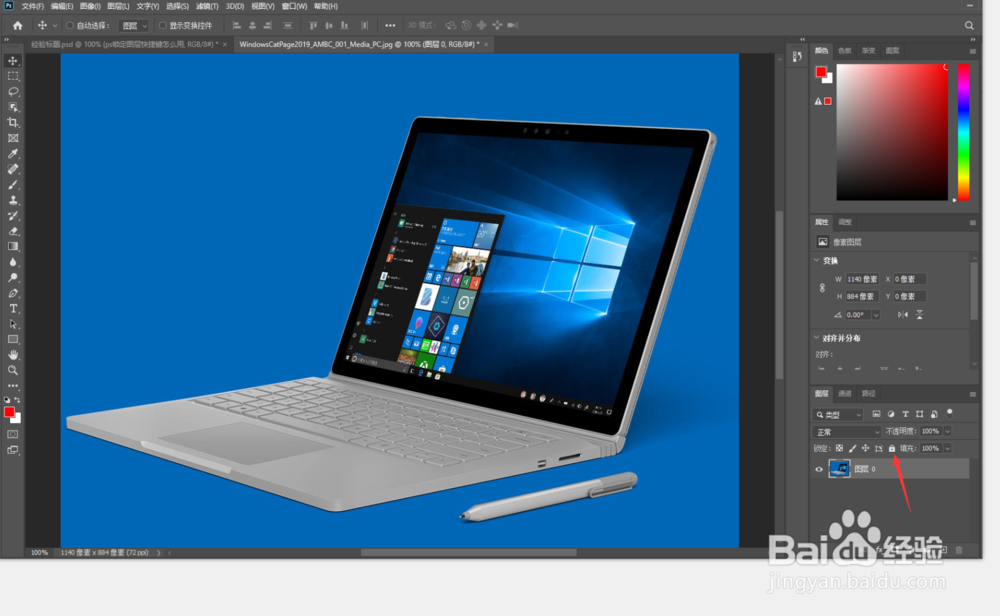
Task: Toggle prevent artboard auto-nesting lock icon
Action: click(x=879, y=448)
